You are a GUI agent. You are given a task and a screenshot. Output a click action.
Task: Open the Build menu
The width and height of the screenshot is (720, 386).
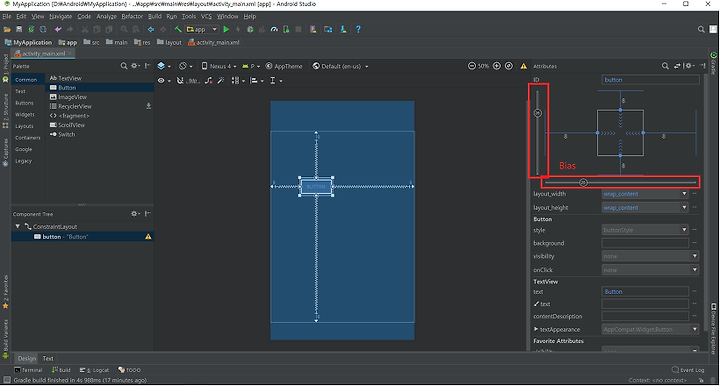coord(154,17)
